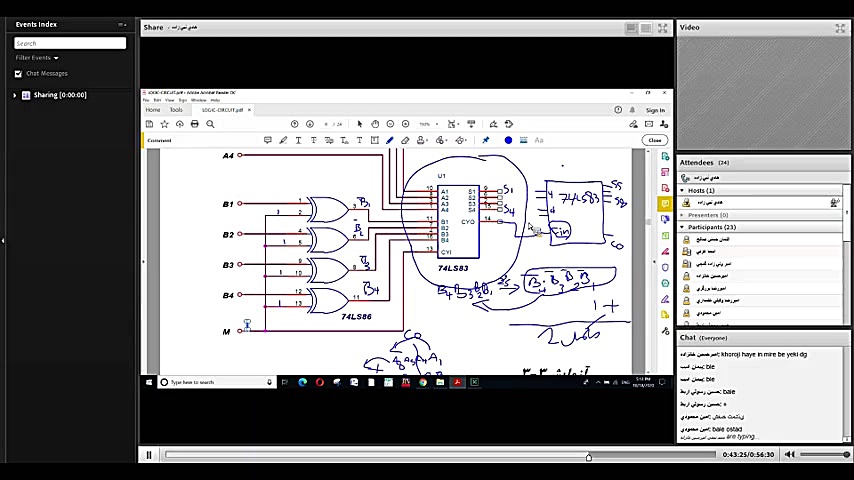Select the Eraser tool
Screen dimensions: 854x480
pos(405,141)
